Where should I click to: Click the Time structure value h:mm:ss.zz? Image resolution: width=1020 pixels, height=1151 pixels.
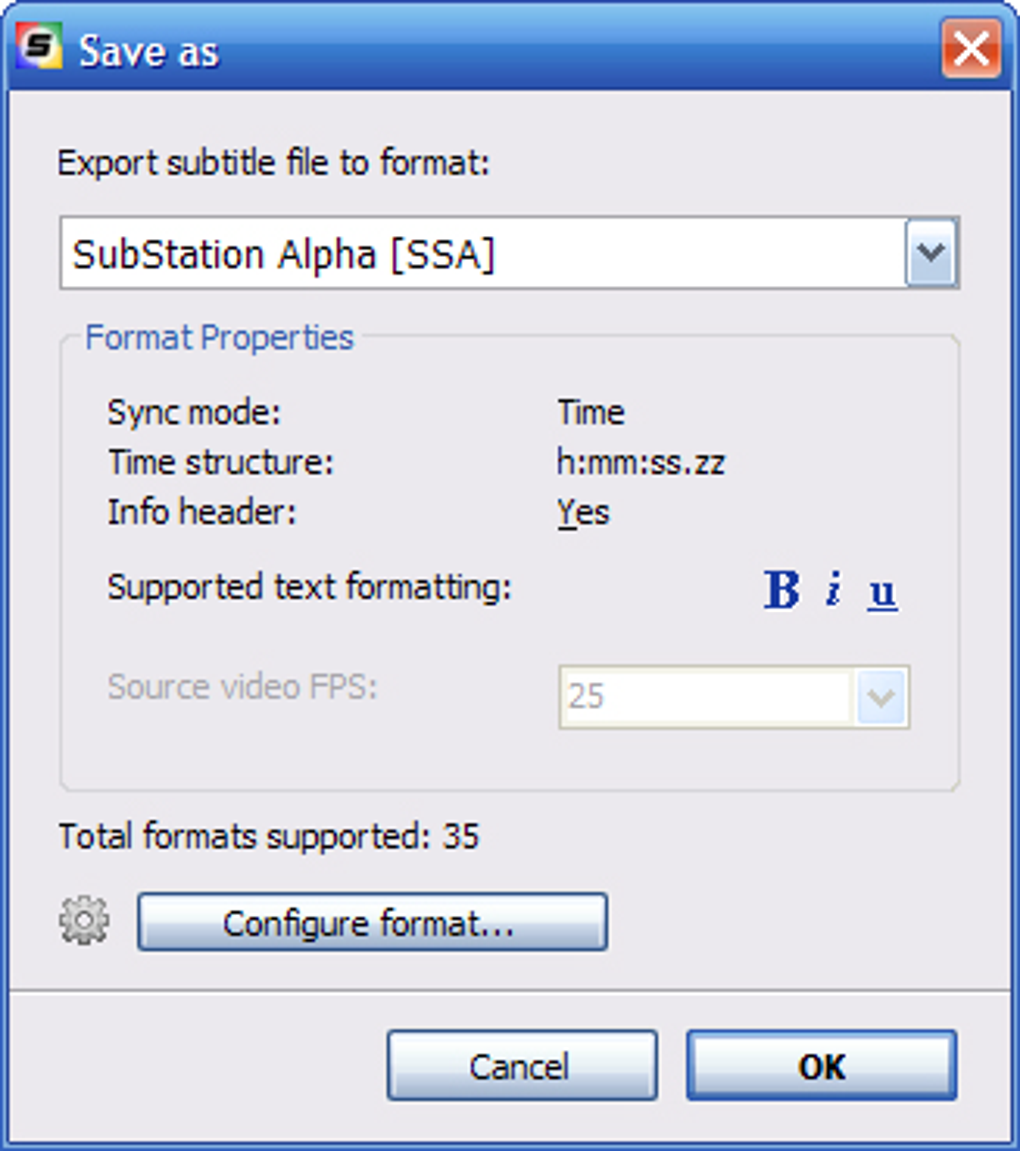640,462
